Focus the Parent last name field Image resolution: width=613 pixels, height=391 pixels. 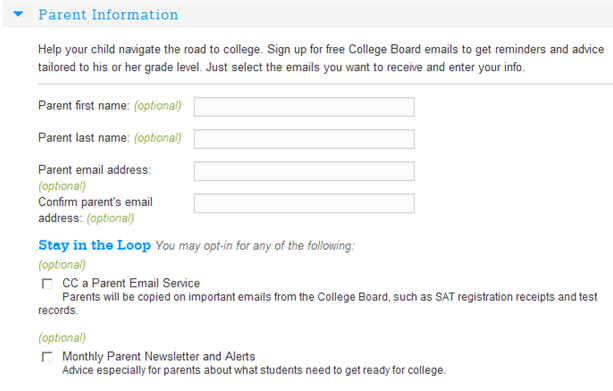304,139
